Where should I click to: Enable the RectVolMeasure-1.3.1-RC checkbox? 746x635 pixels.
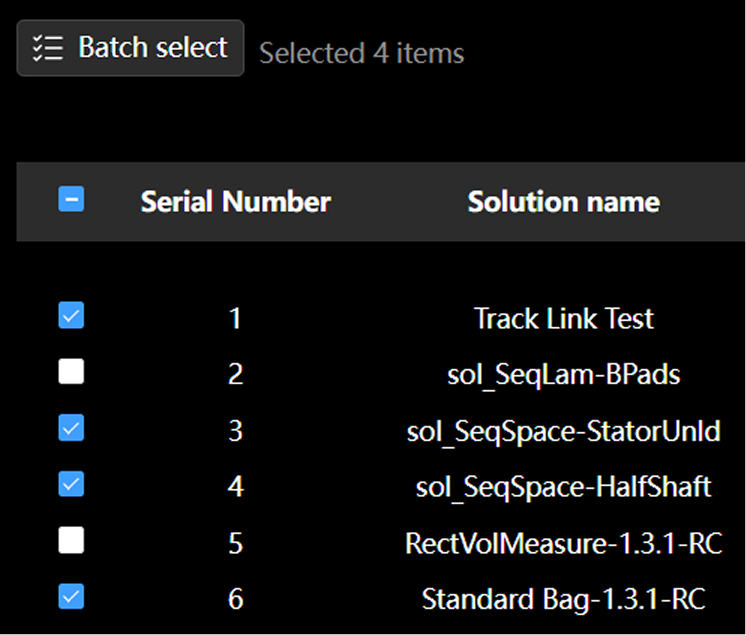pos(71,541)
